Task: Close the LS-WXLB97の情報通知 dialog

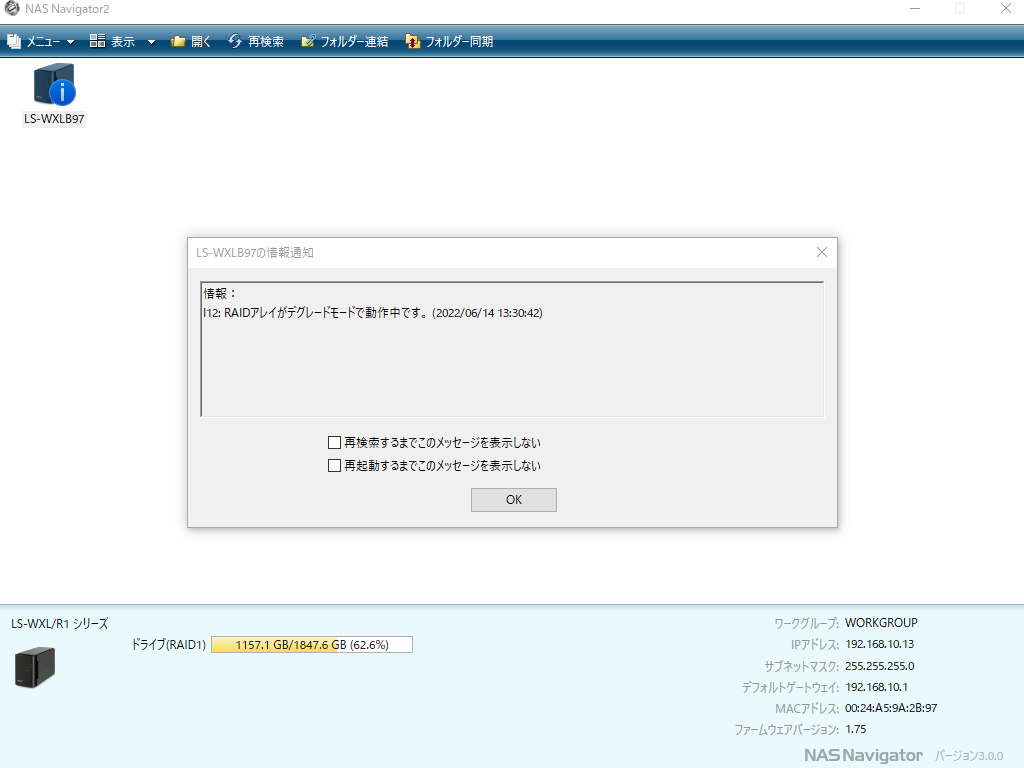Action: coord(822,253)
